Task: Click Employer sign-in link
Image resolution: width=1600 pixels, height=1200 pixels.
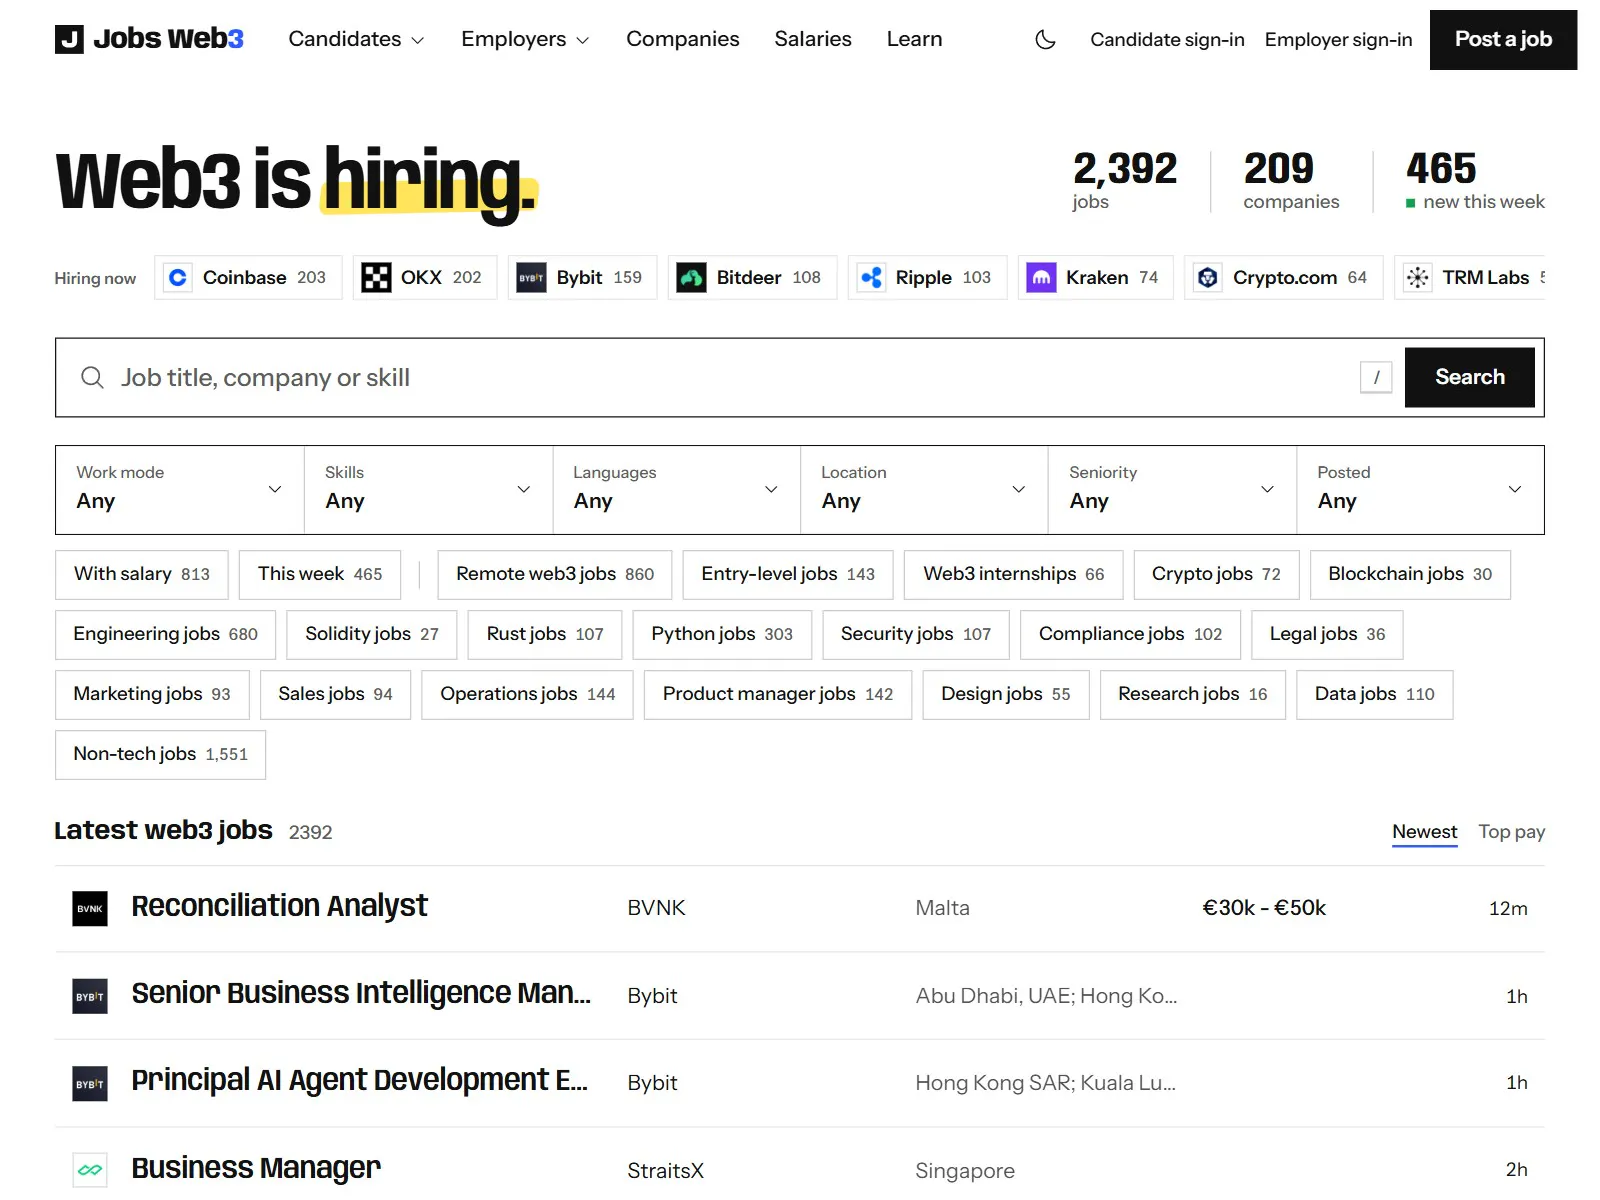Action: tap(1338, 39)
